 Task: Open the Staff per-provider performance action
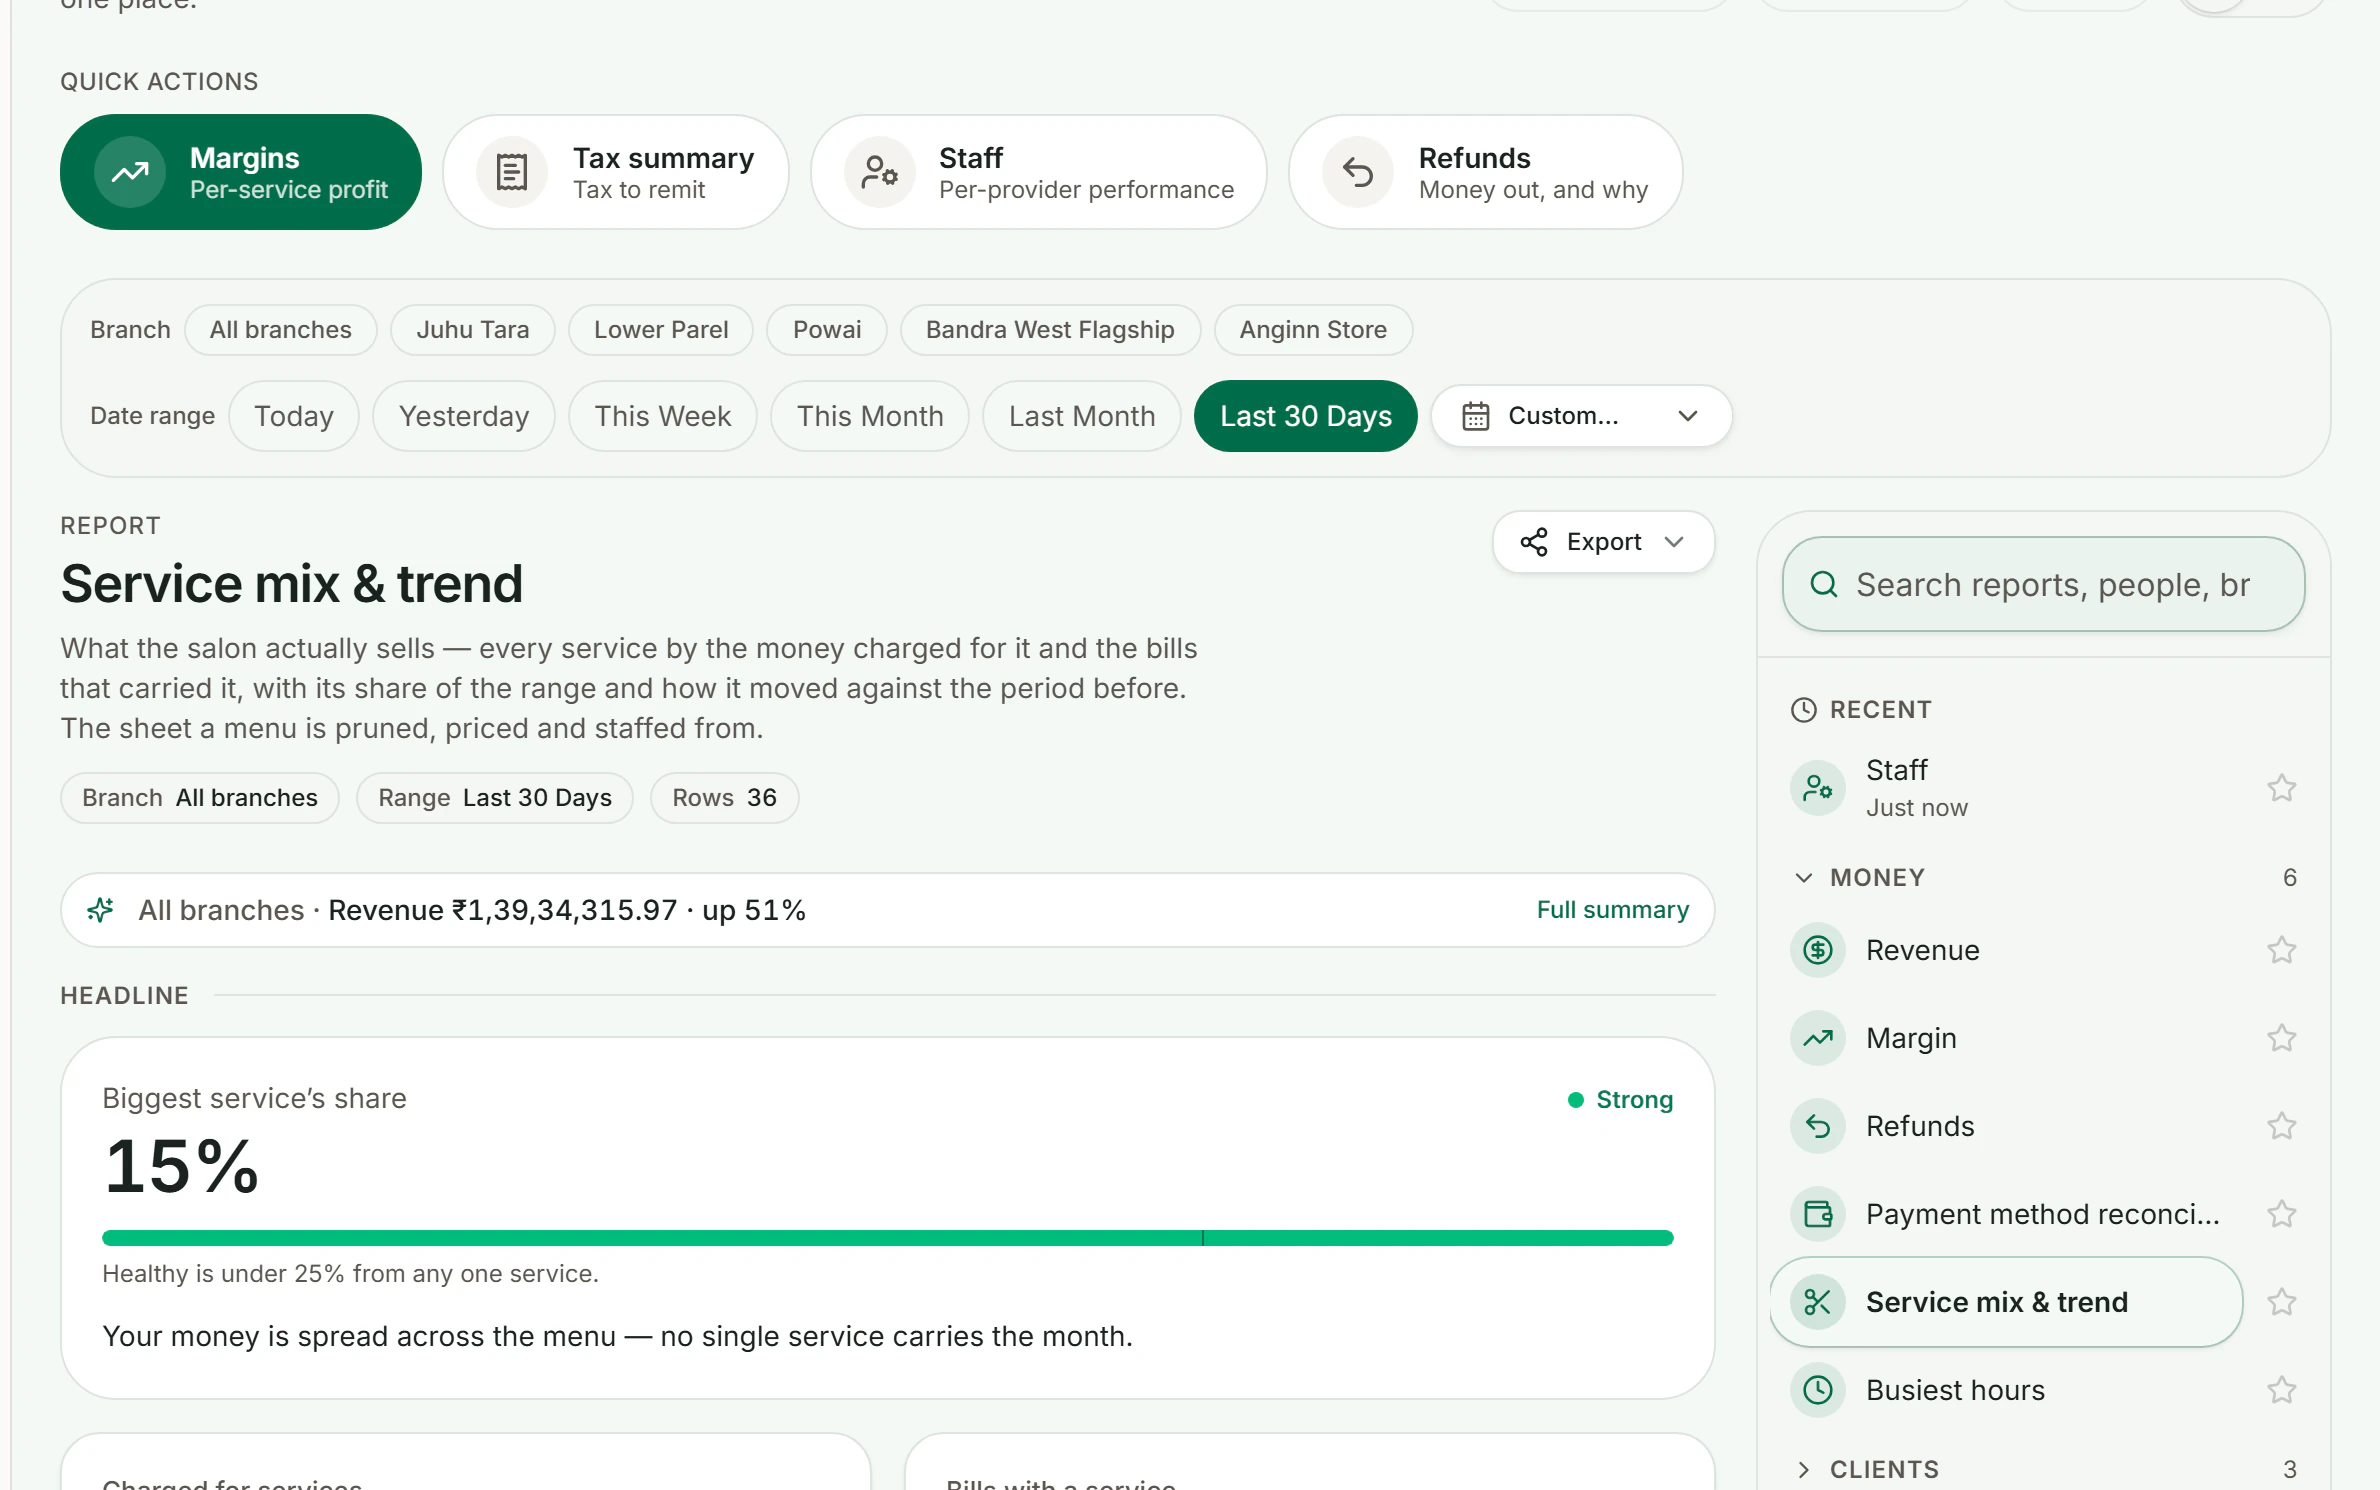coord(1038,172)
